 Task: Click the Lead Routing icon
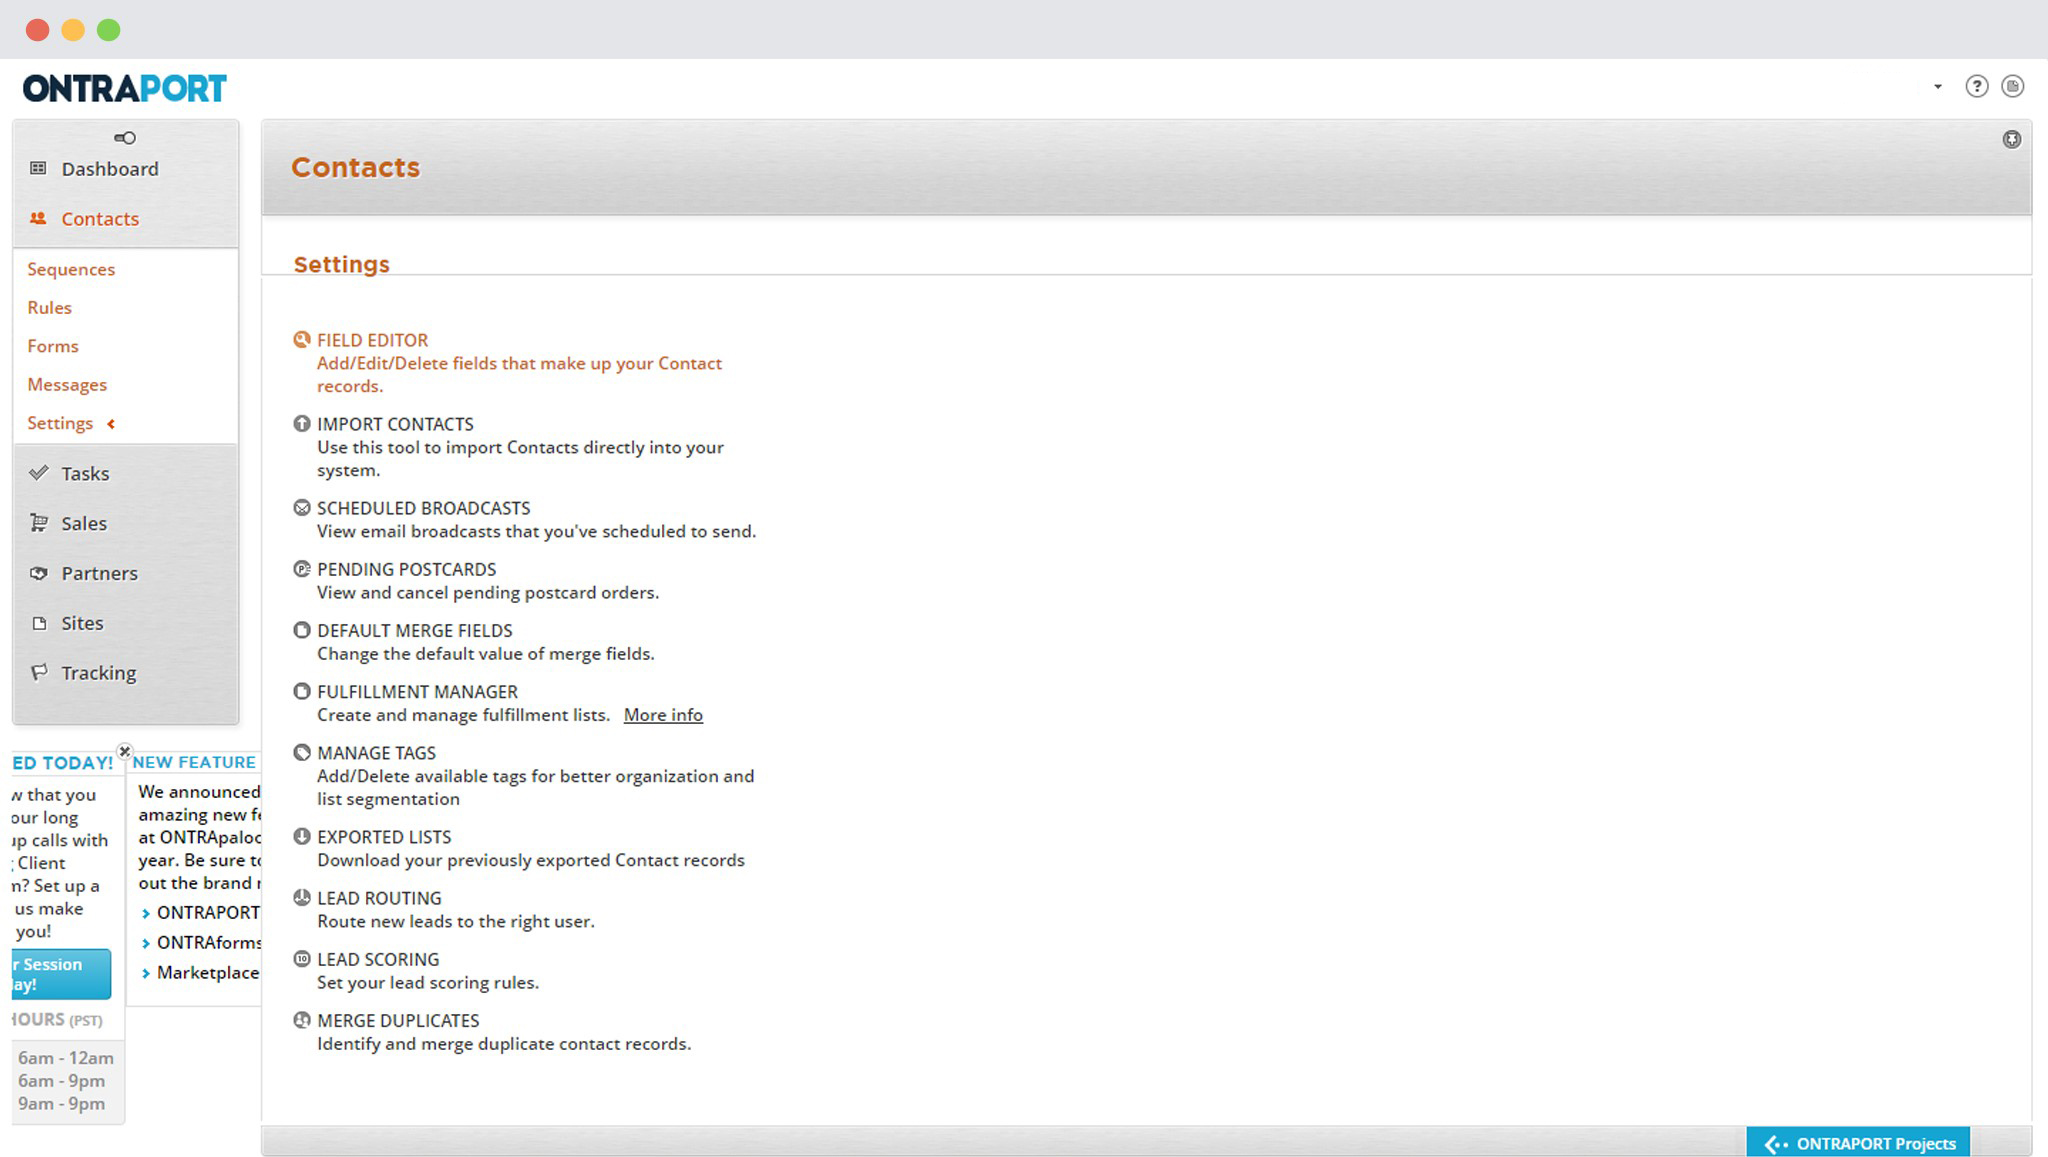[x=300, y=897]
